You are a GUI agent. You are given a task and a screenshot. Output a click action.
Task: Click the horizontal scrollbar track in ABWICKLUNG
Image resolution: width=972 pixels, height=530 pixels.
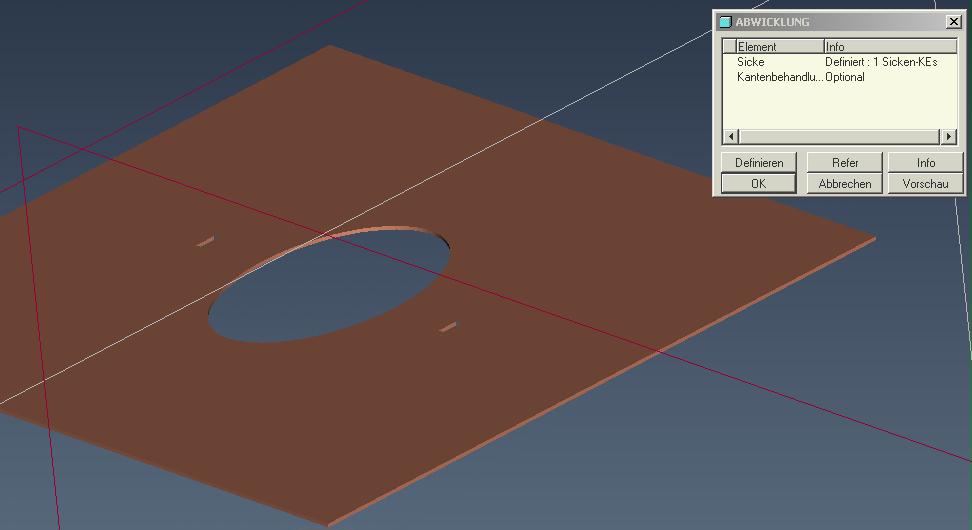839,136
